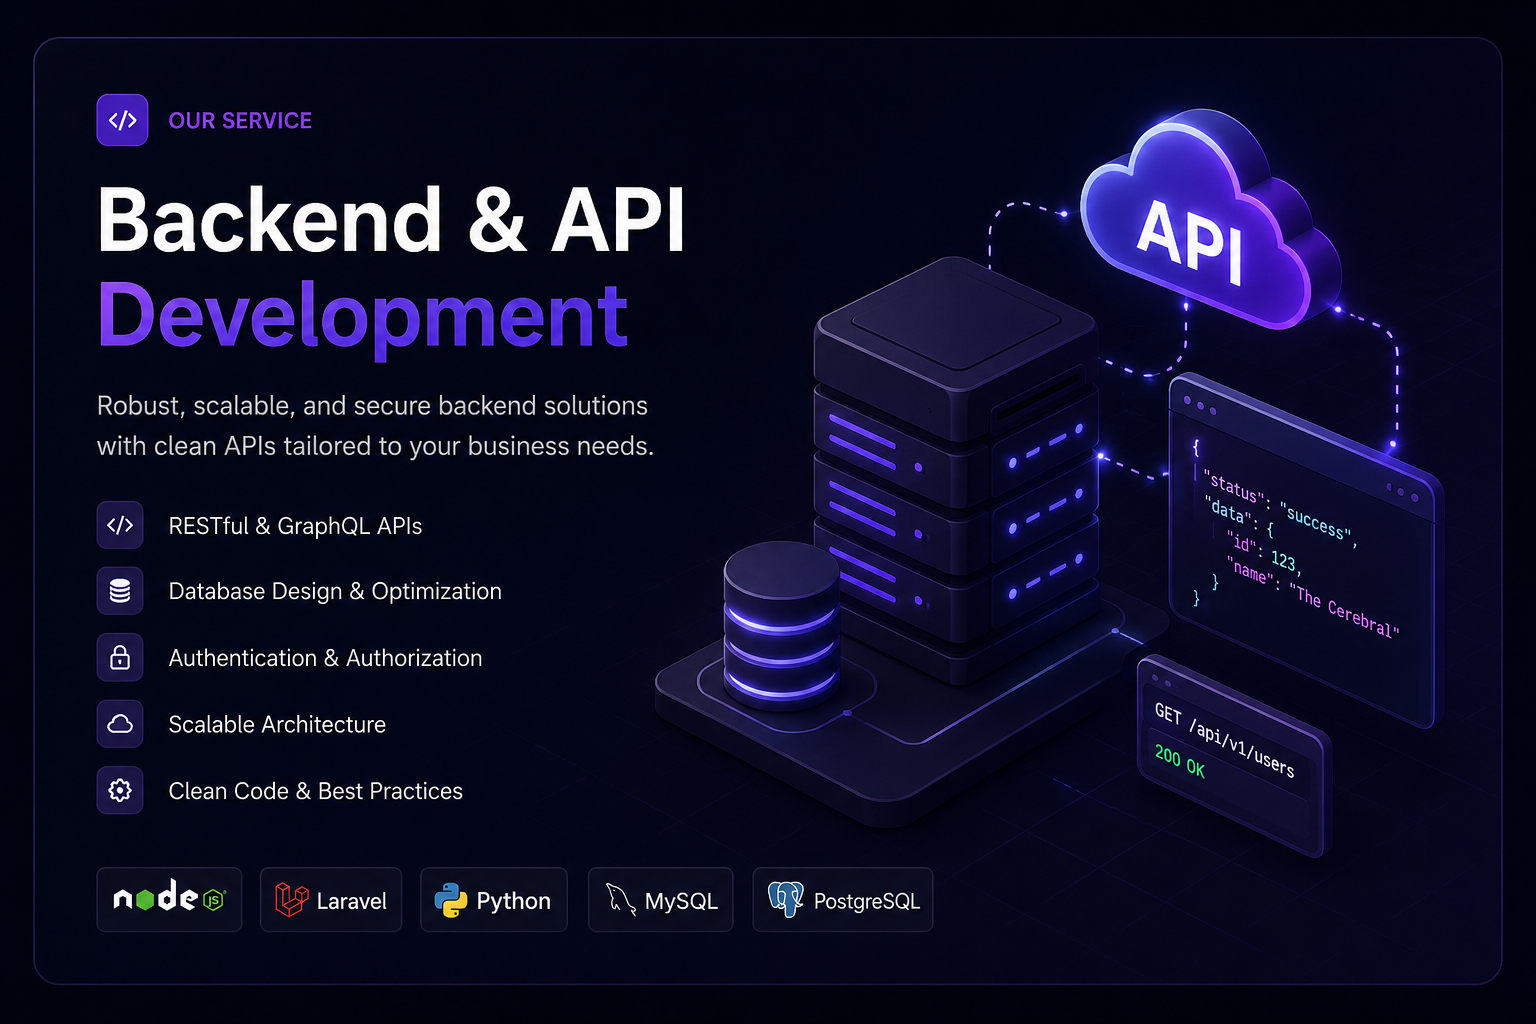Click the Laravel badge label
Viewport: 1536px width, 1024px height.
coord(351,901)
